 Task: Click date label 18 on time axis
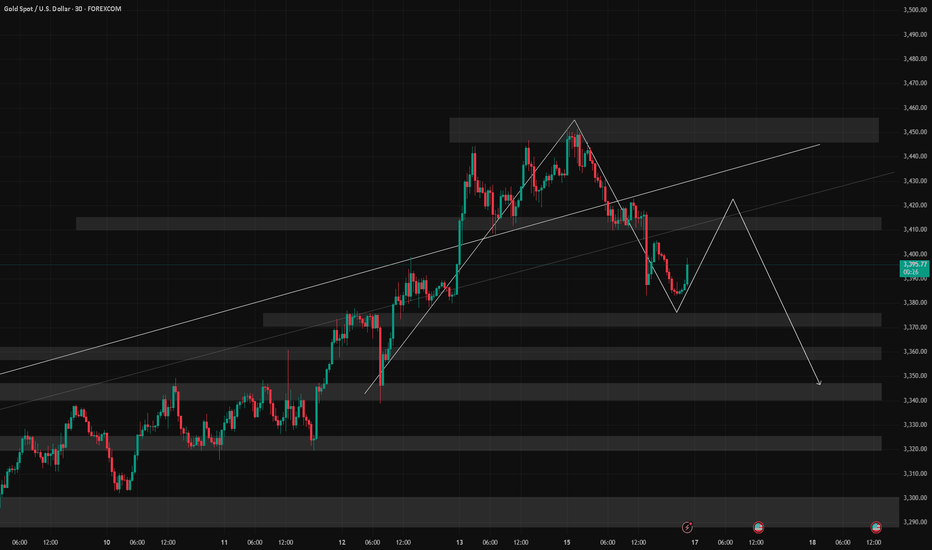tap(812, 542)
